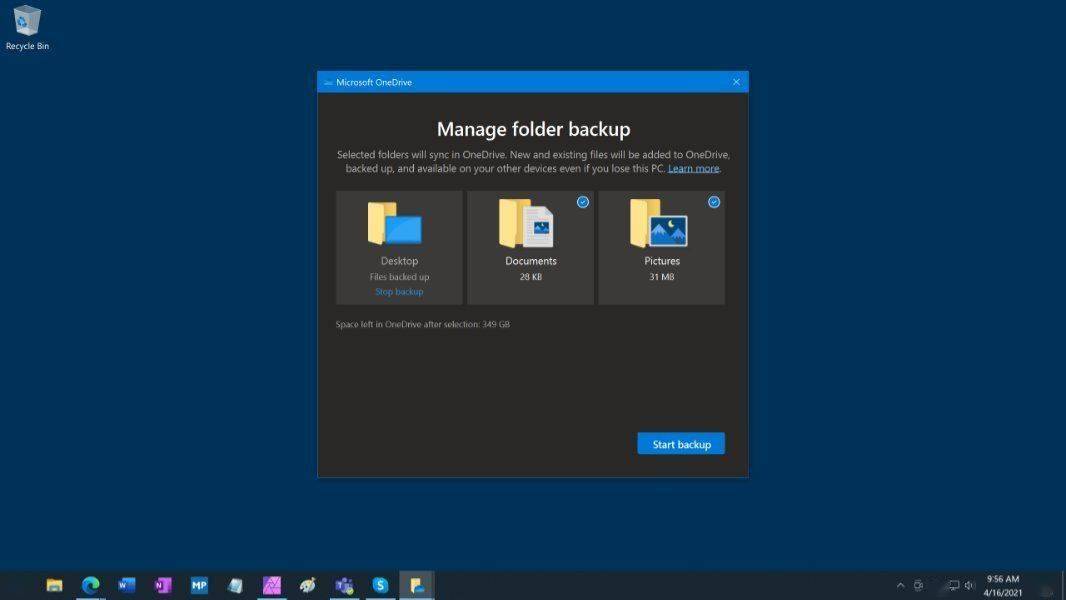Open the pink Affinity Photo taskbar icon
This screenshot has width=1066, height=600.
pos(272,585)
